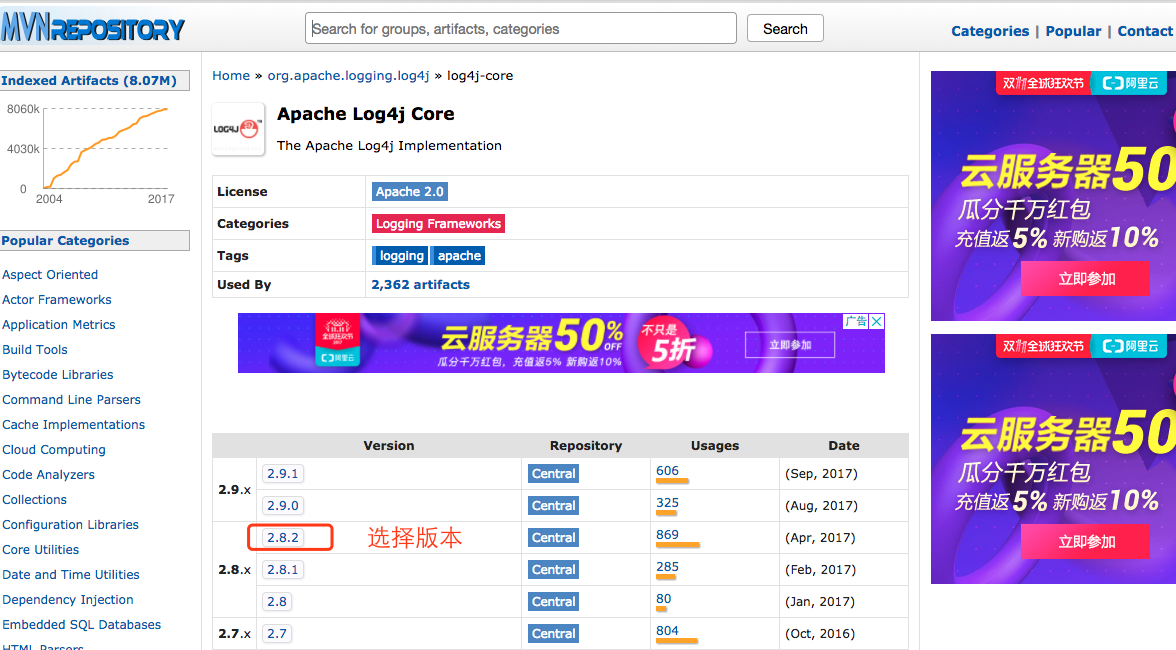Open the 285 usages link
This screenshot has height=650, width=1176.
pyautogui.click(x=668, y=567)
